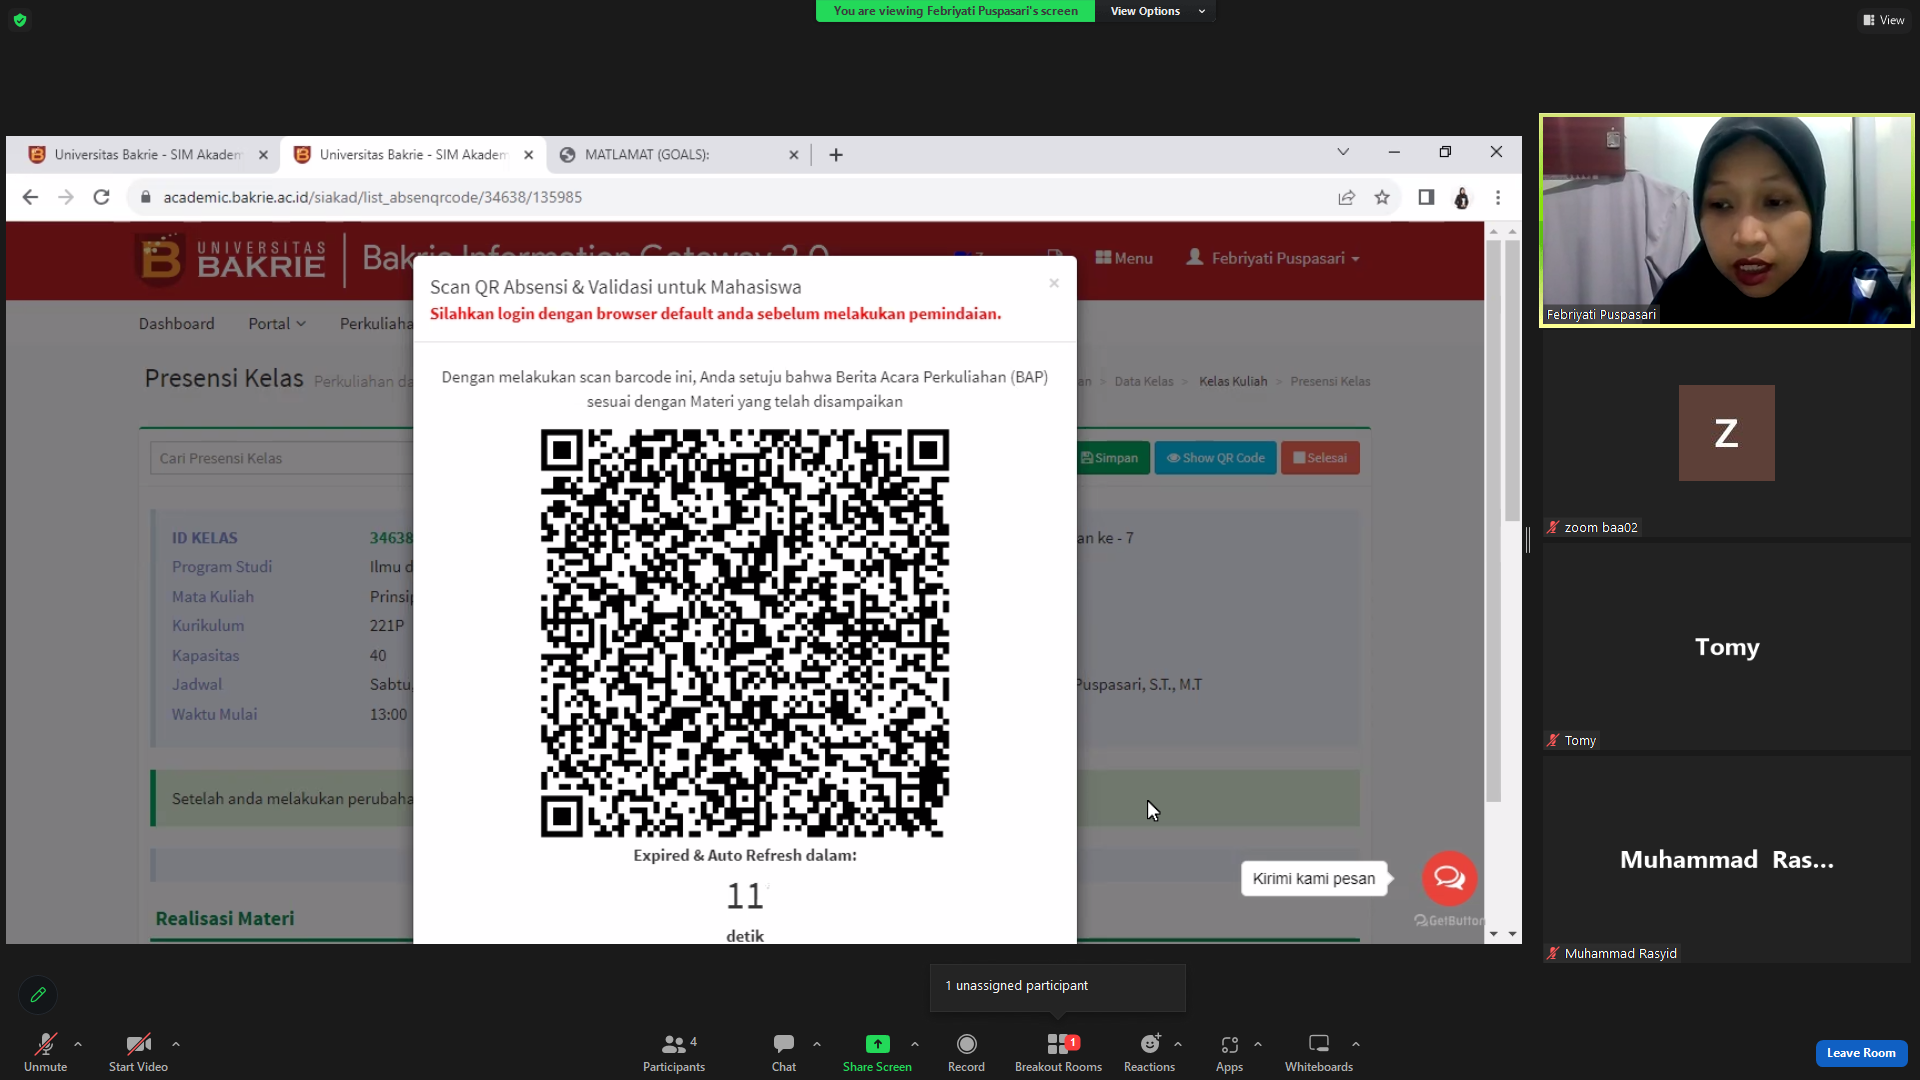Select Febriyati Puspasari's video thumbnail
This screenshot has height=1080, width=1920.
[x=1727, y=220]
